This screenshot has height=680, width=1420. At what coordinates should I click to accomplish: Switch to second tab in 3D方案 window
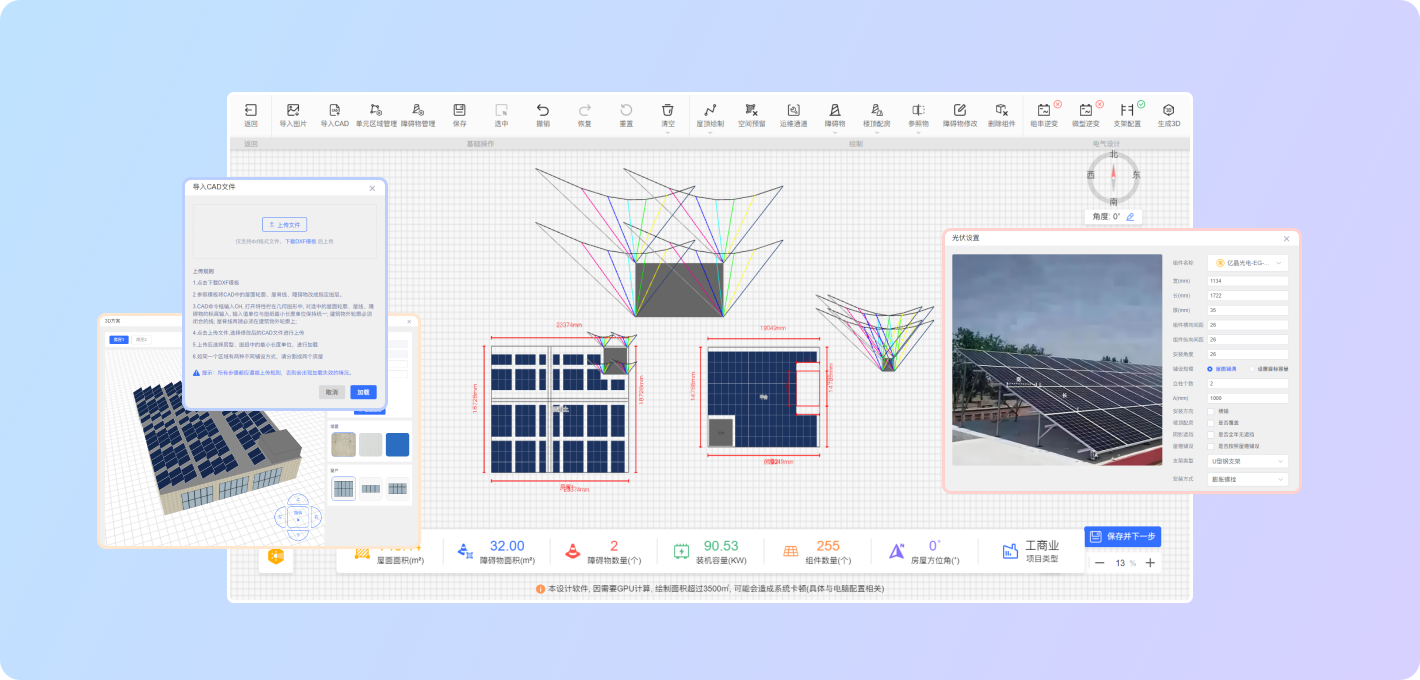pyautogui.click(x=141, y=340)
